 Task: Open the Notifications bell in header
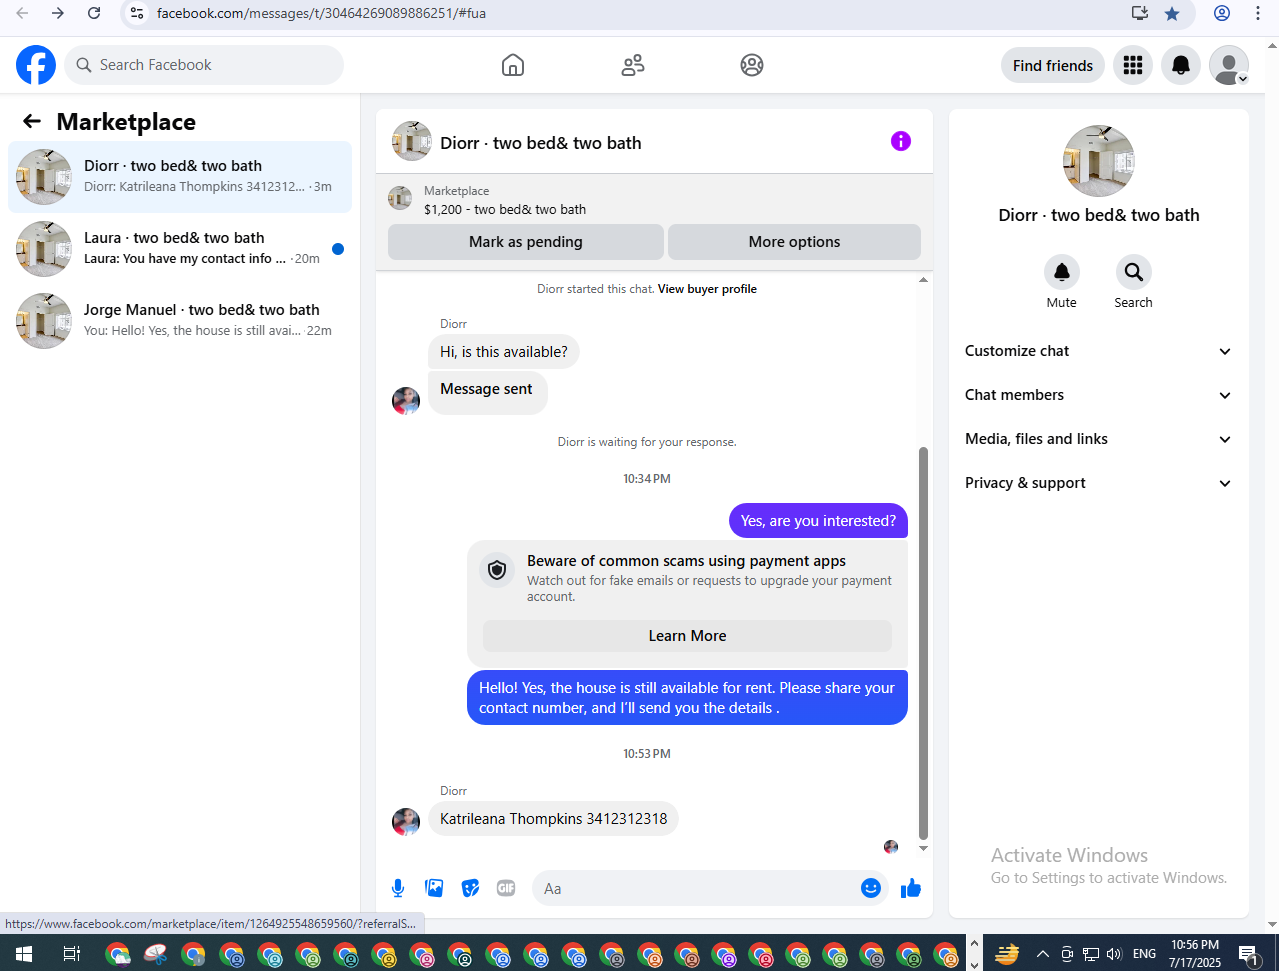tap(1181, 65)
